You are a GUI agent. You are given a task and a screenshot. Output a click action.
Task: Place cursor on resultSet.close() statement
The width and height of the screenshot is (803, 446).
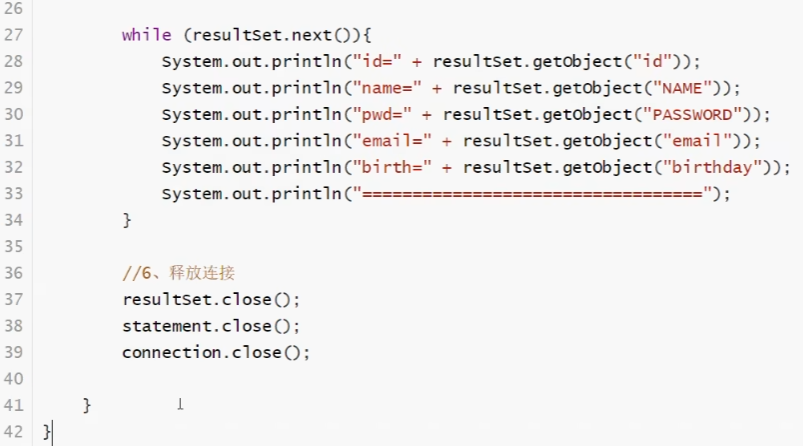pos(210,299)
